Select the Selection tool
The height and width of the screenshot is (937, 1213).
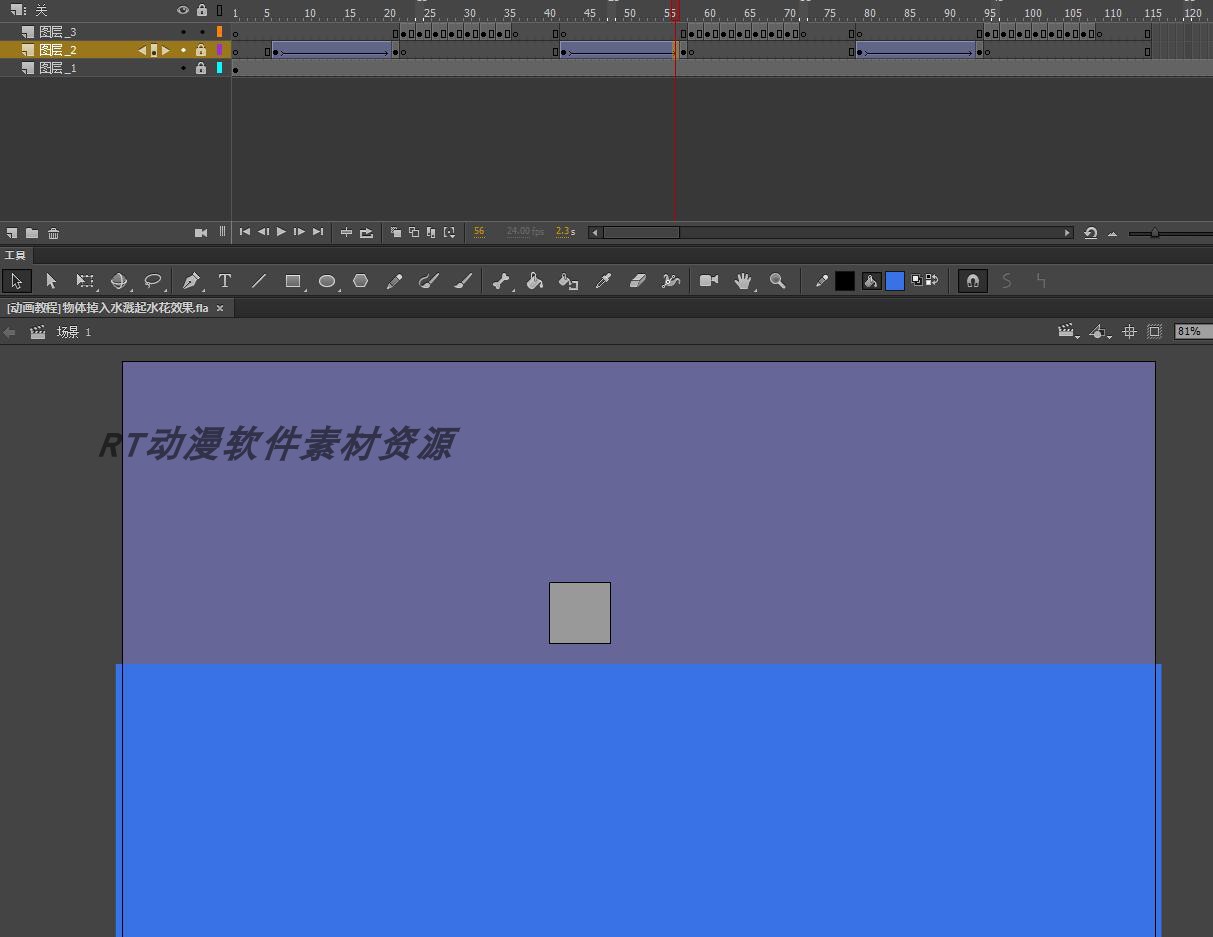[16, 281]
